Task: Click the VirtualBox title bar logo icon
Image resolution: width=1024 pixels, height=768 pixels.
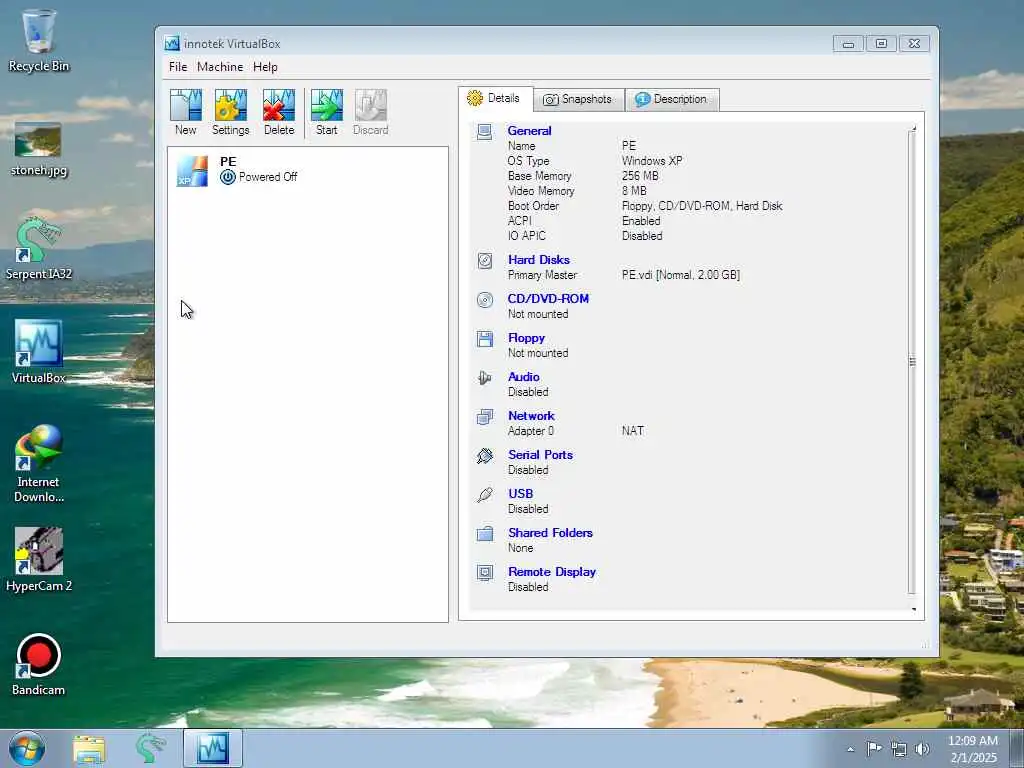Action: (x=172, y=44)
